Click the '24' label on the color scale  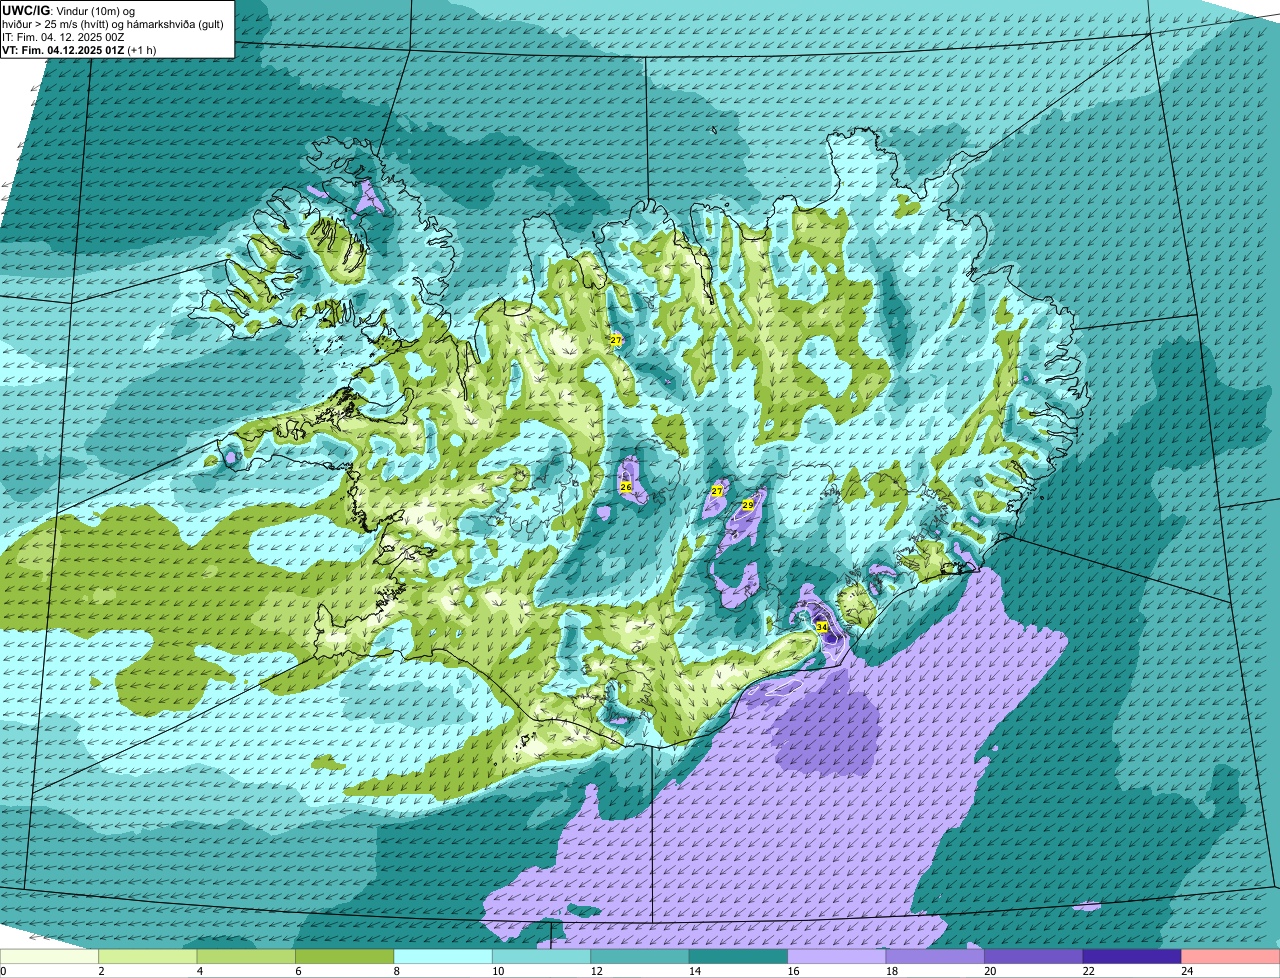[x=1186, y=971]
